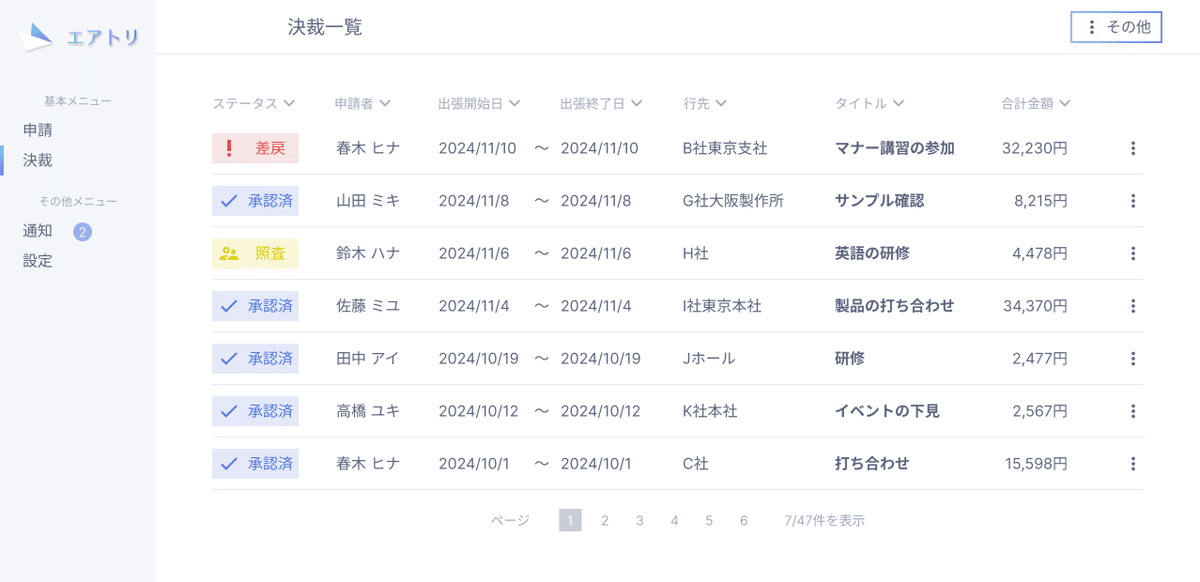
Task: Expand the 申請者 column filter
Action: [362, 103]
